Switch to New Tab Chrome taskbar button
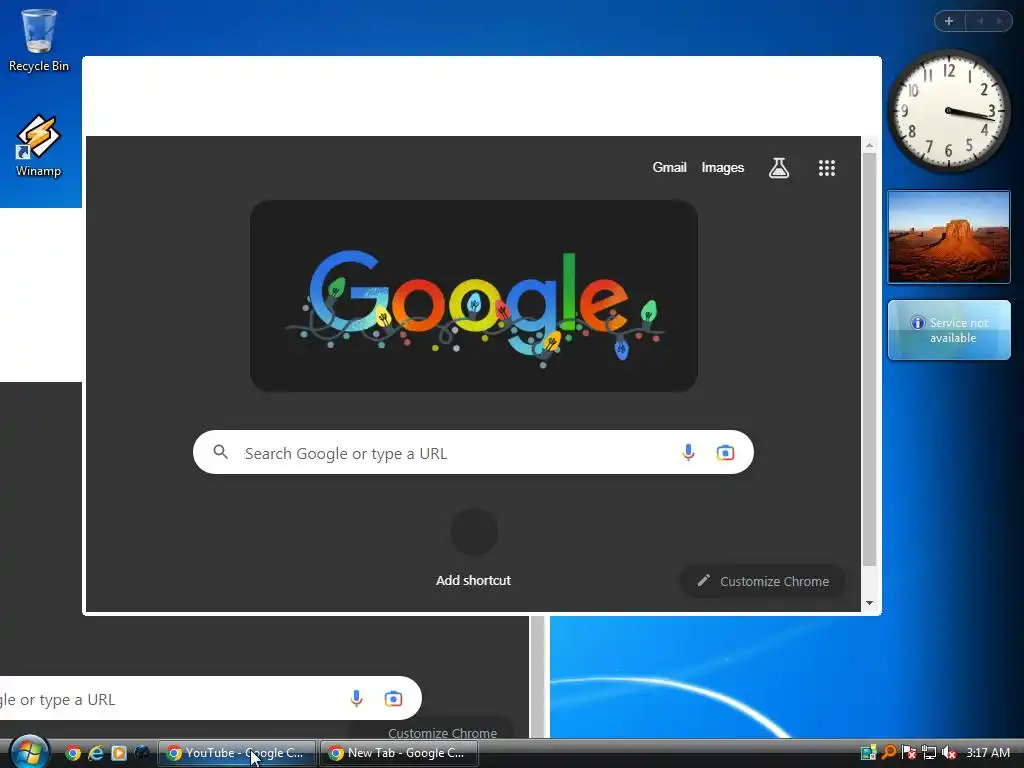The image size is (1024, 768). [399, 753]
